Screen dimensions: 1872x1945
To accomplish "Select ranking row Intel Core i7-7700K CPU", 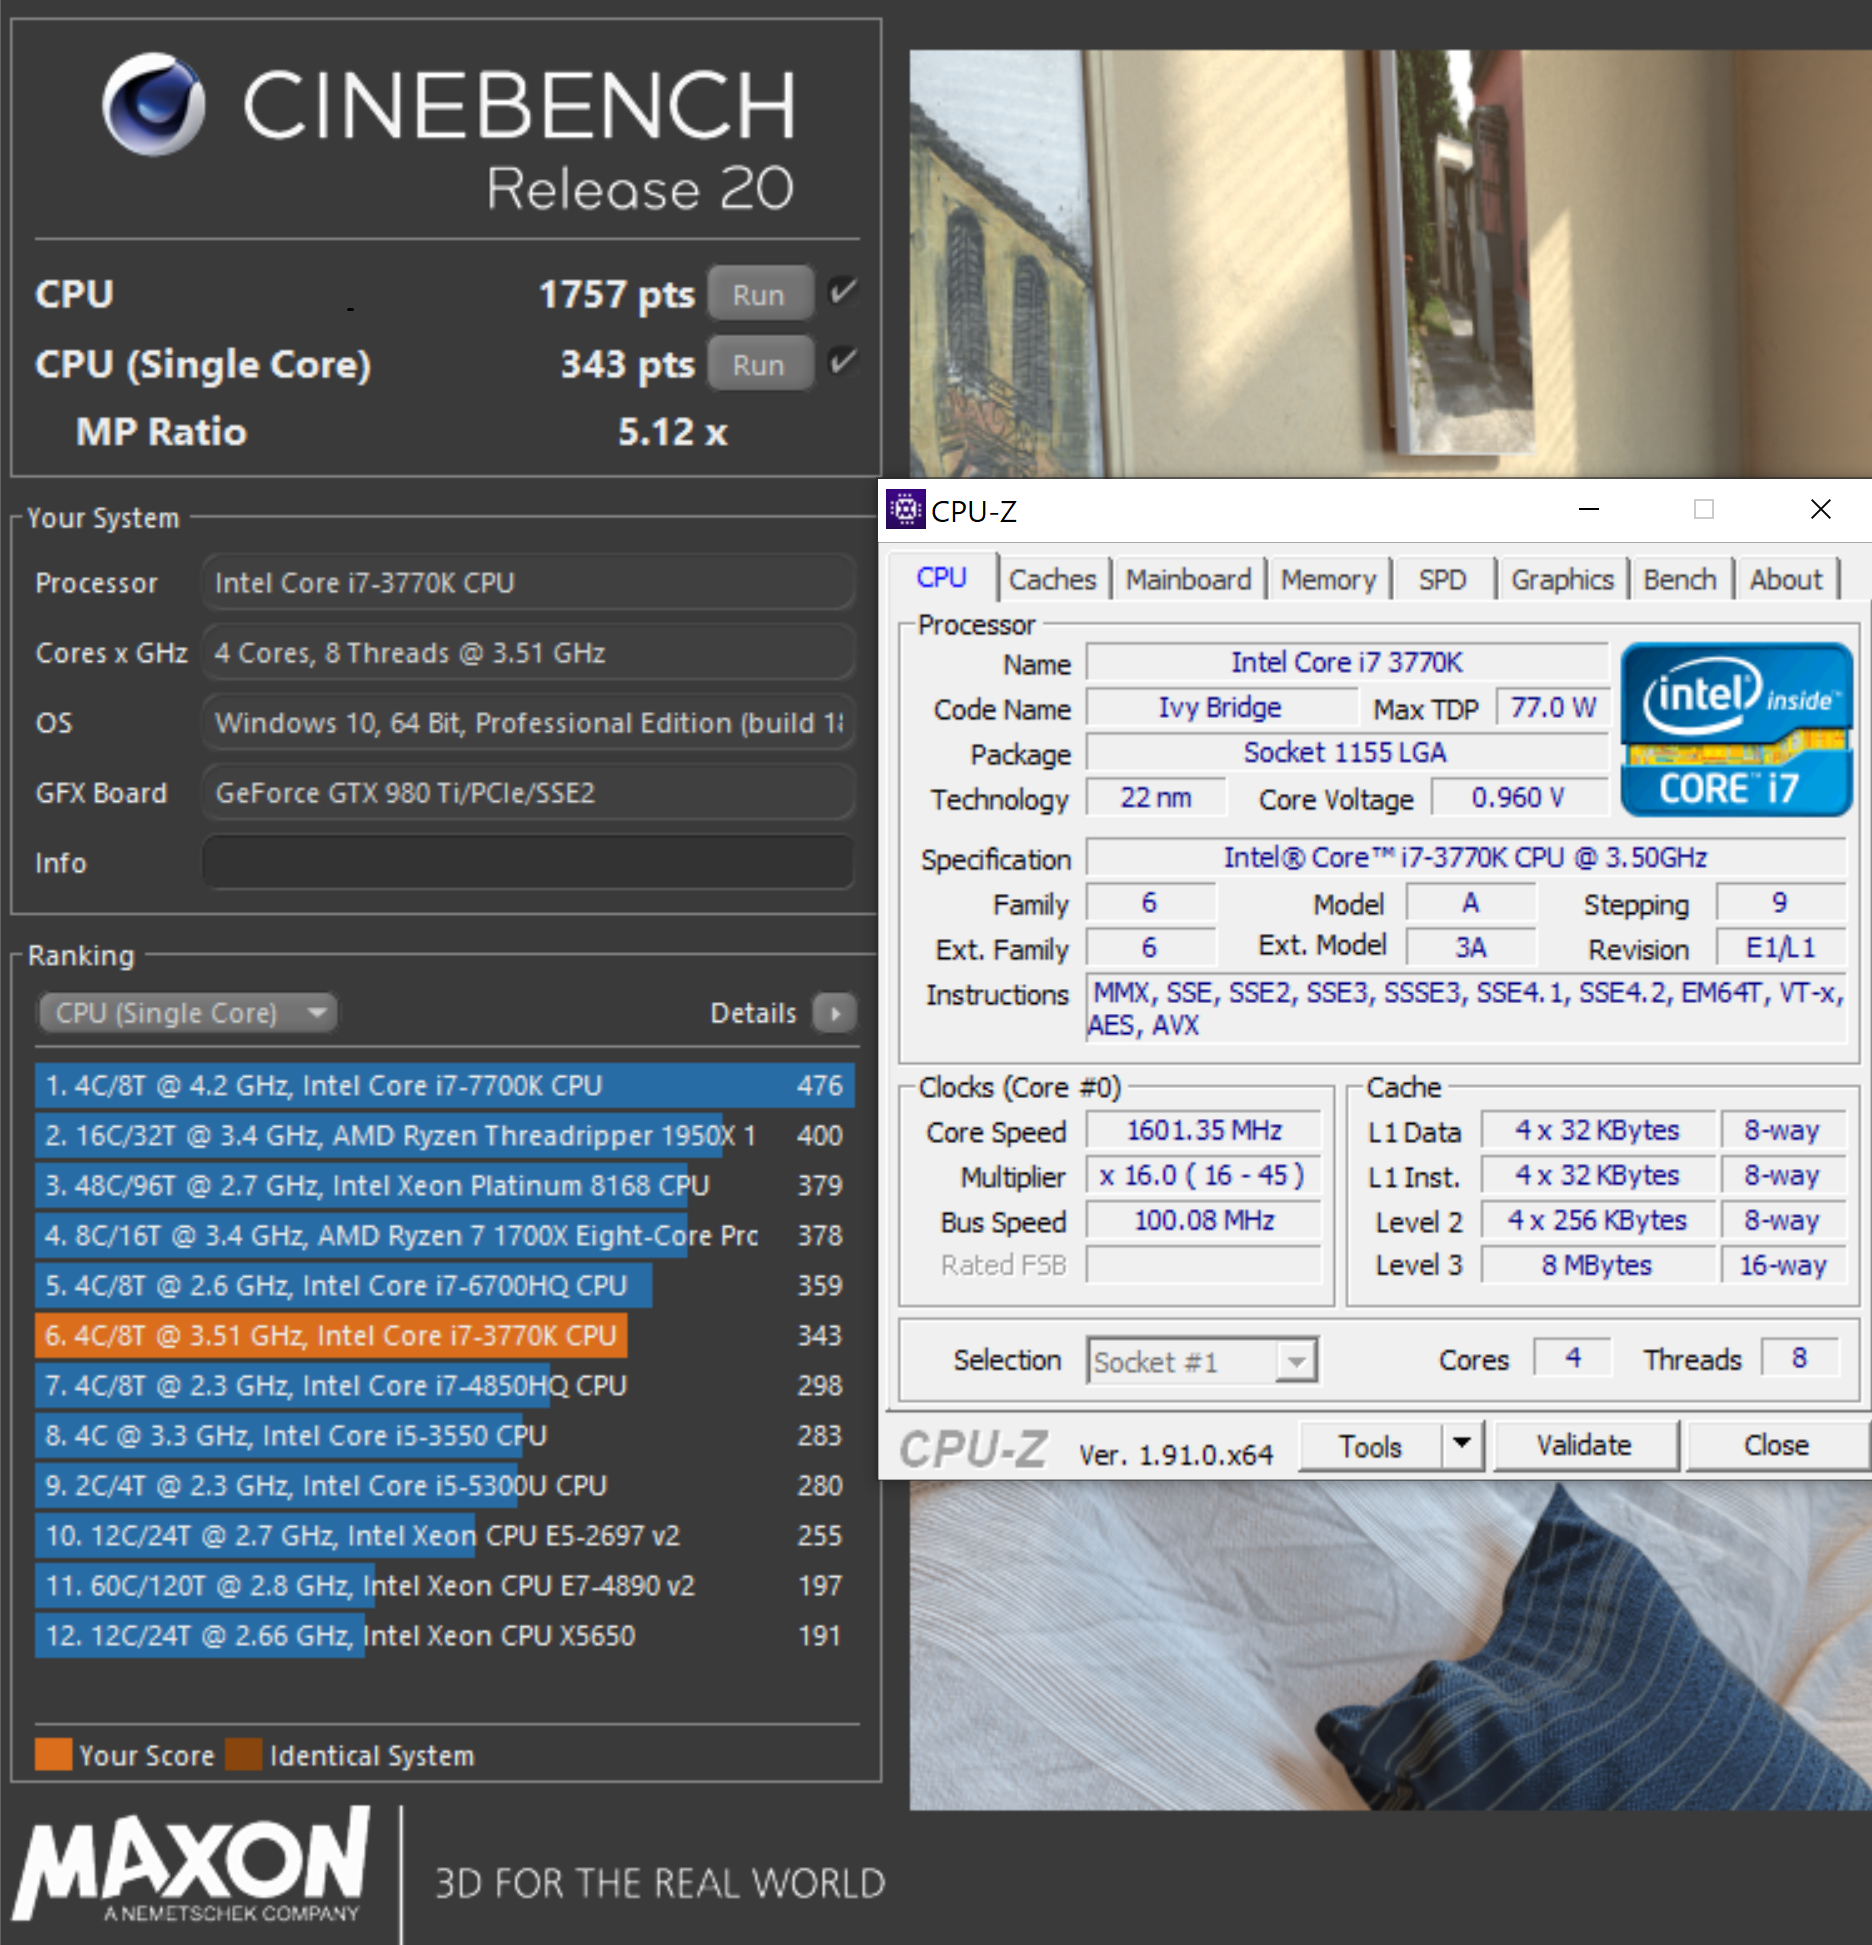I will [x=445, y=1085].
